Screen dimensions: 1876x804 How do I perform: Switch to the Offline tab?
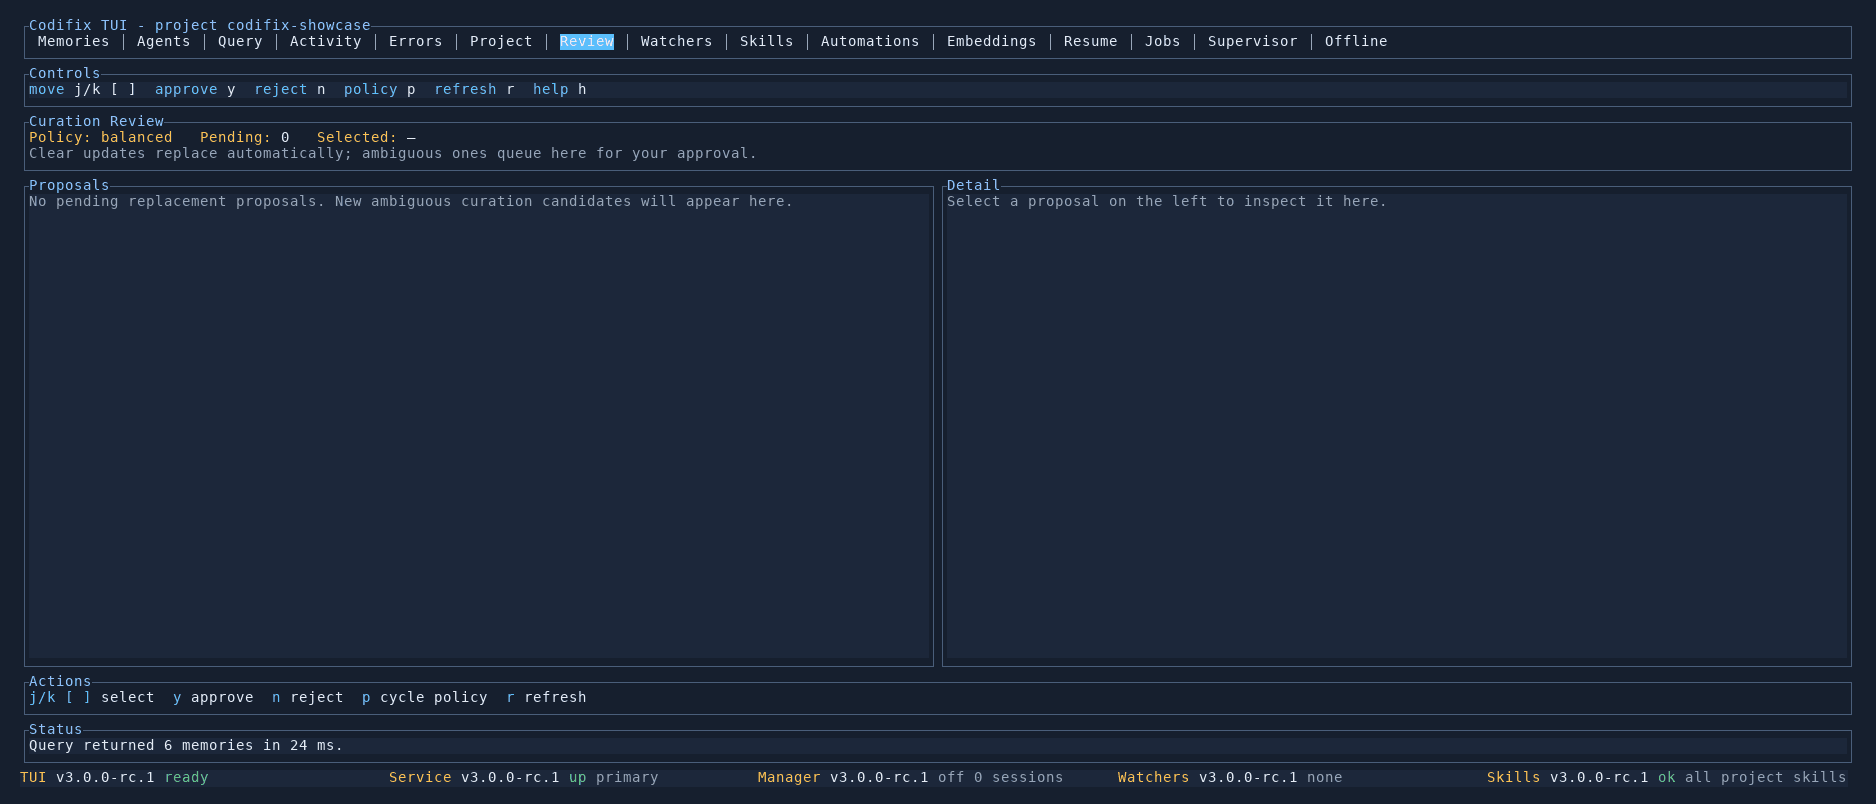tap(1356, 41)
